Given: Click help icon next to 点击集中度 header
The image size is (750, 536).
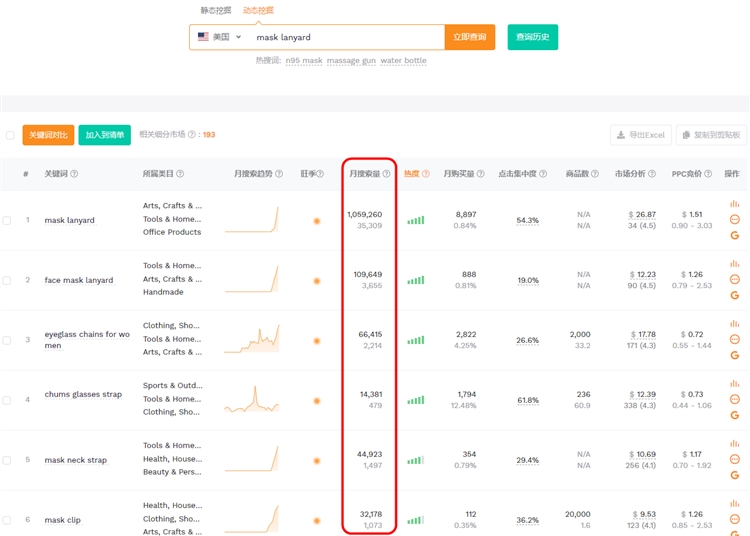Looking at the screenshot, I should [x=543, y=174].
